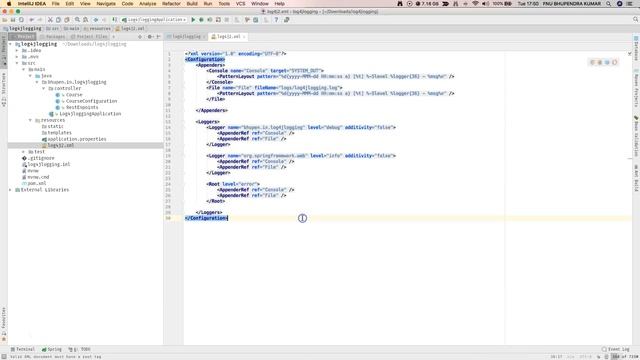Collapse the src folder
This screenshot has width=640, height=360.
[x=17, y=63]
